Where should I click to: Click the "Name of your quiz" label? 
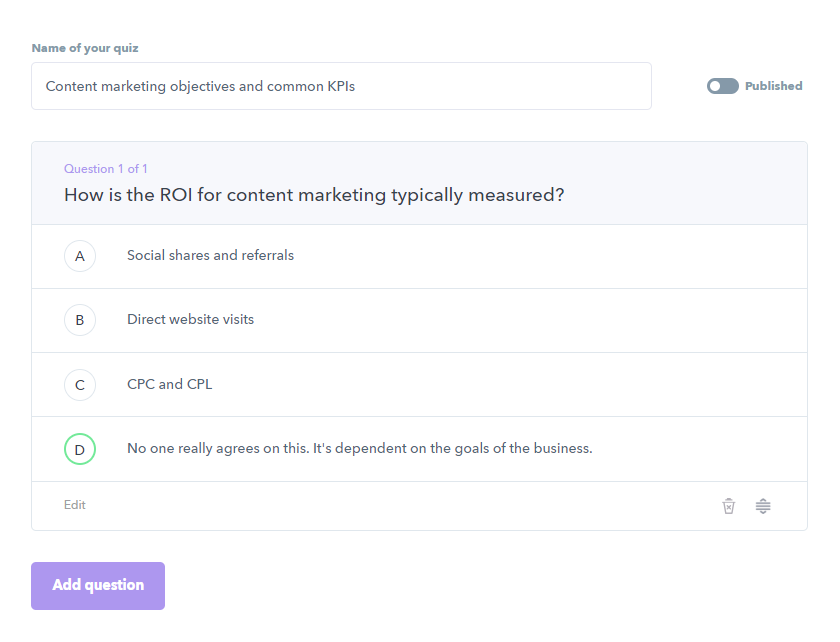pos(85,48)
